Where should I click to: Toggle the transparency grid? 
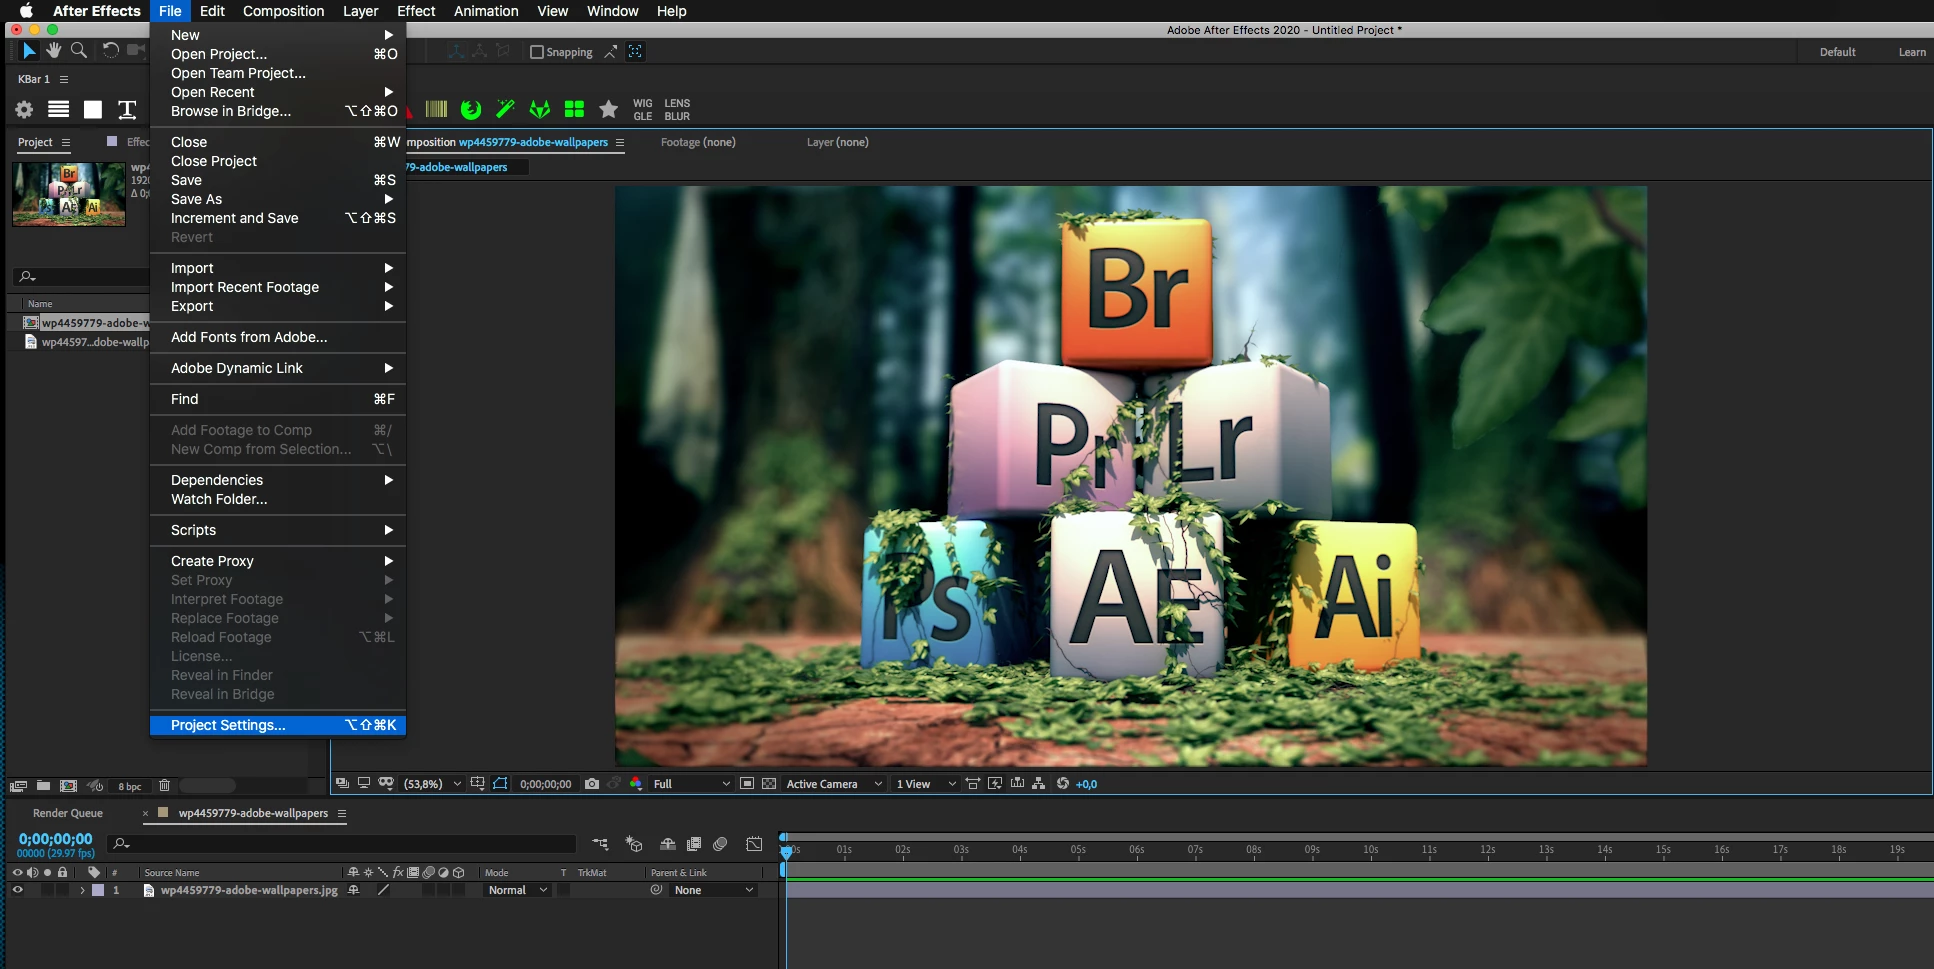pyautogui.click(x=769, y=784)
